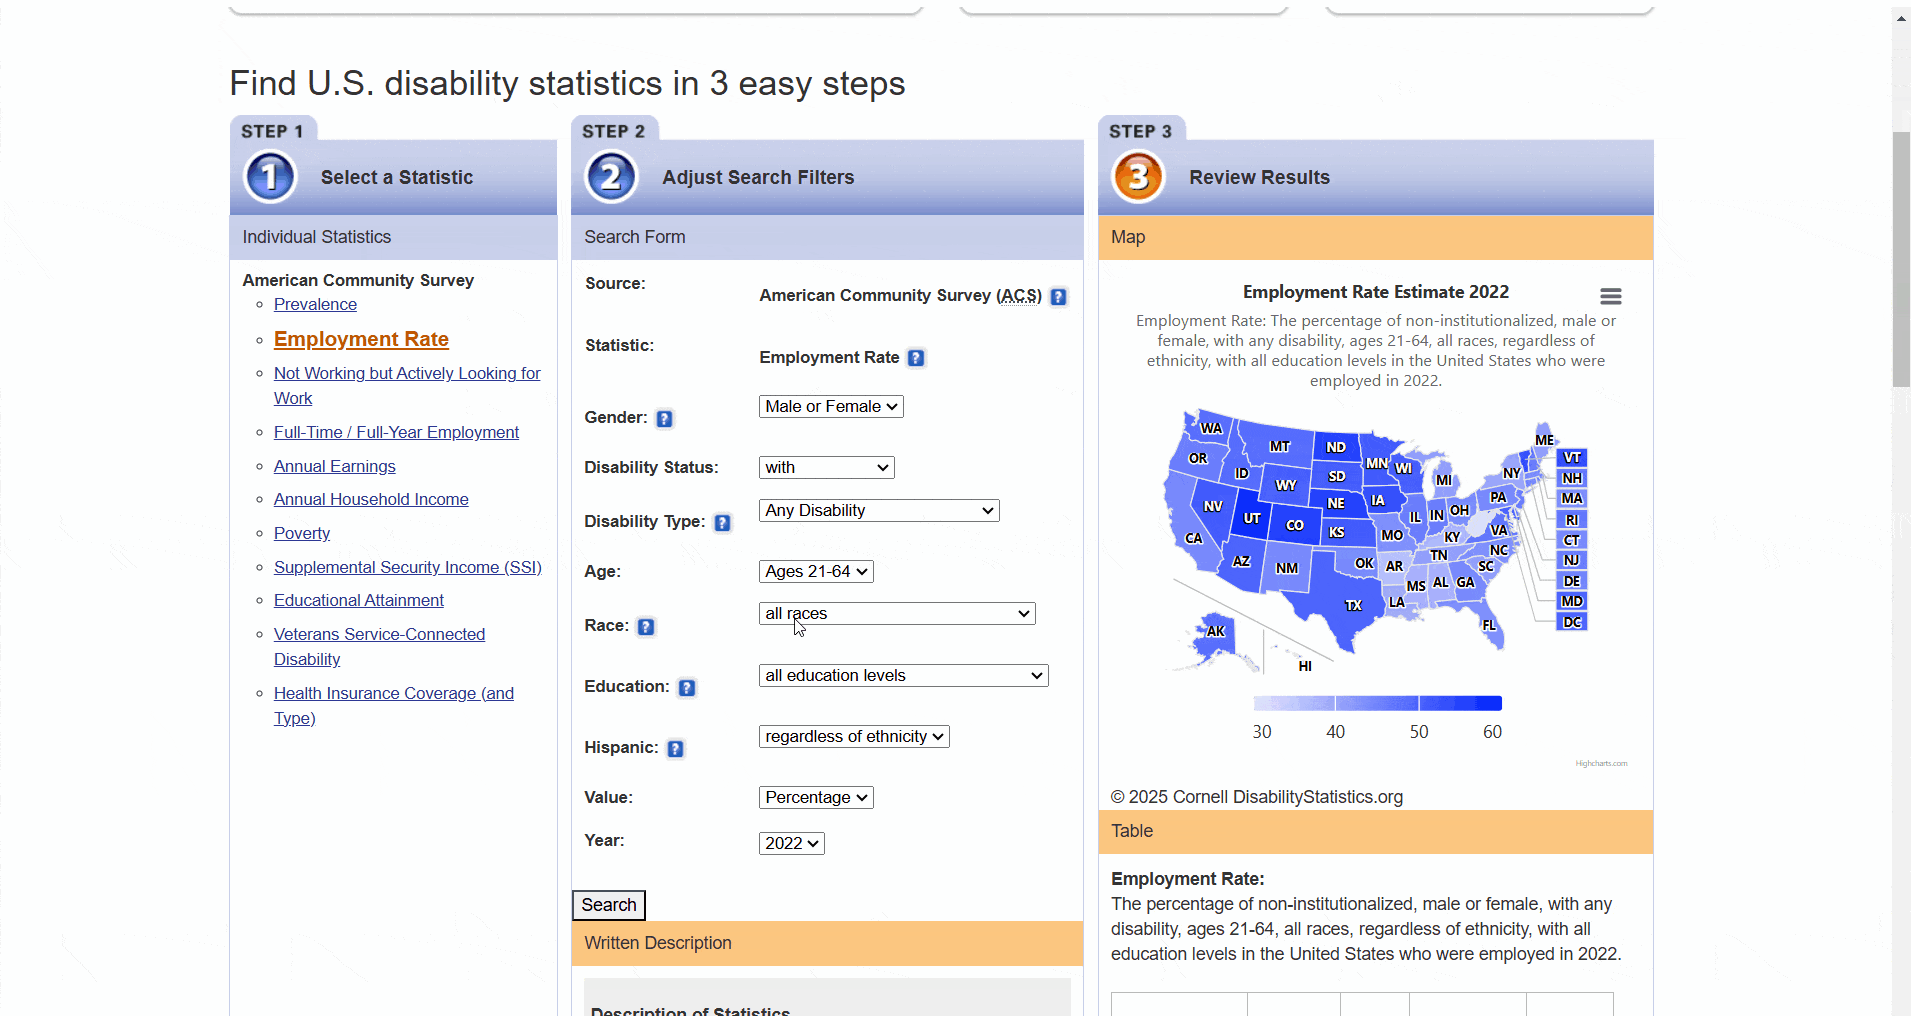Click the Gender help question-mark icon
The image size is (1911, 1016).
click(x=664, y=419)
